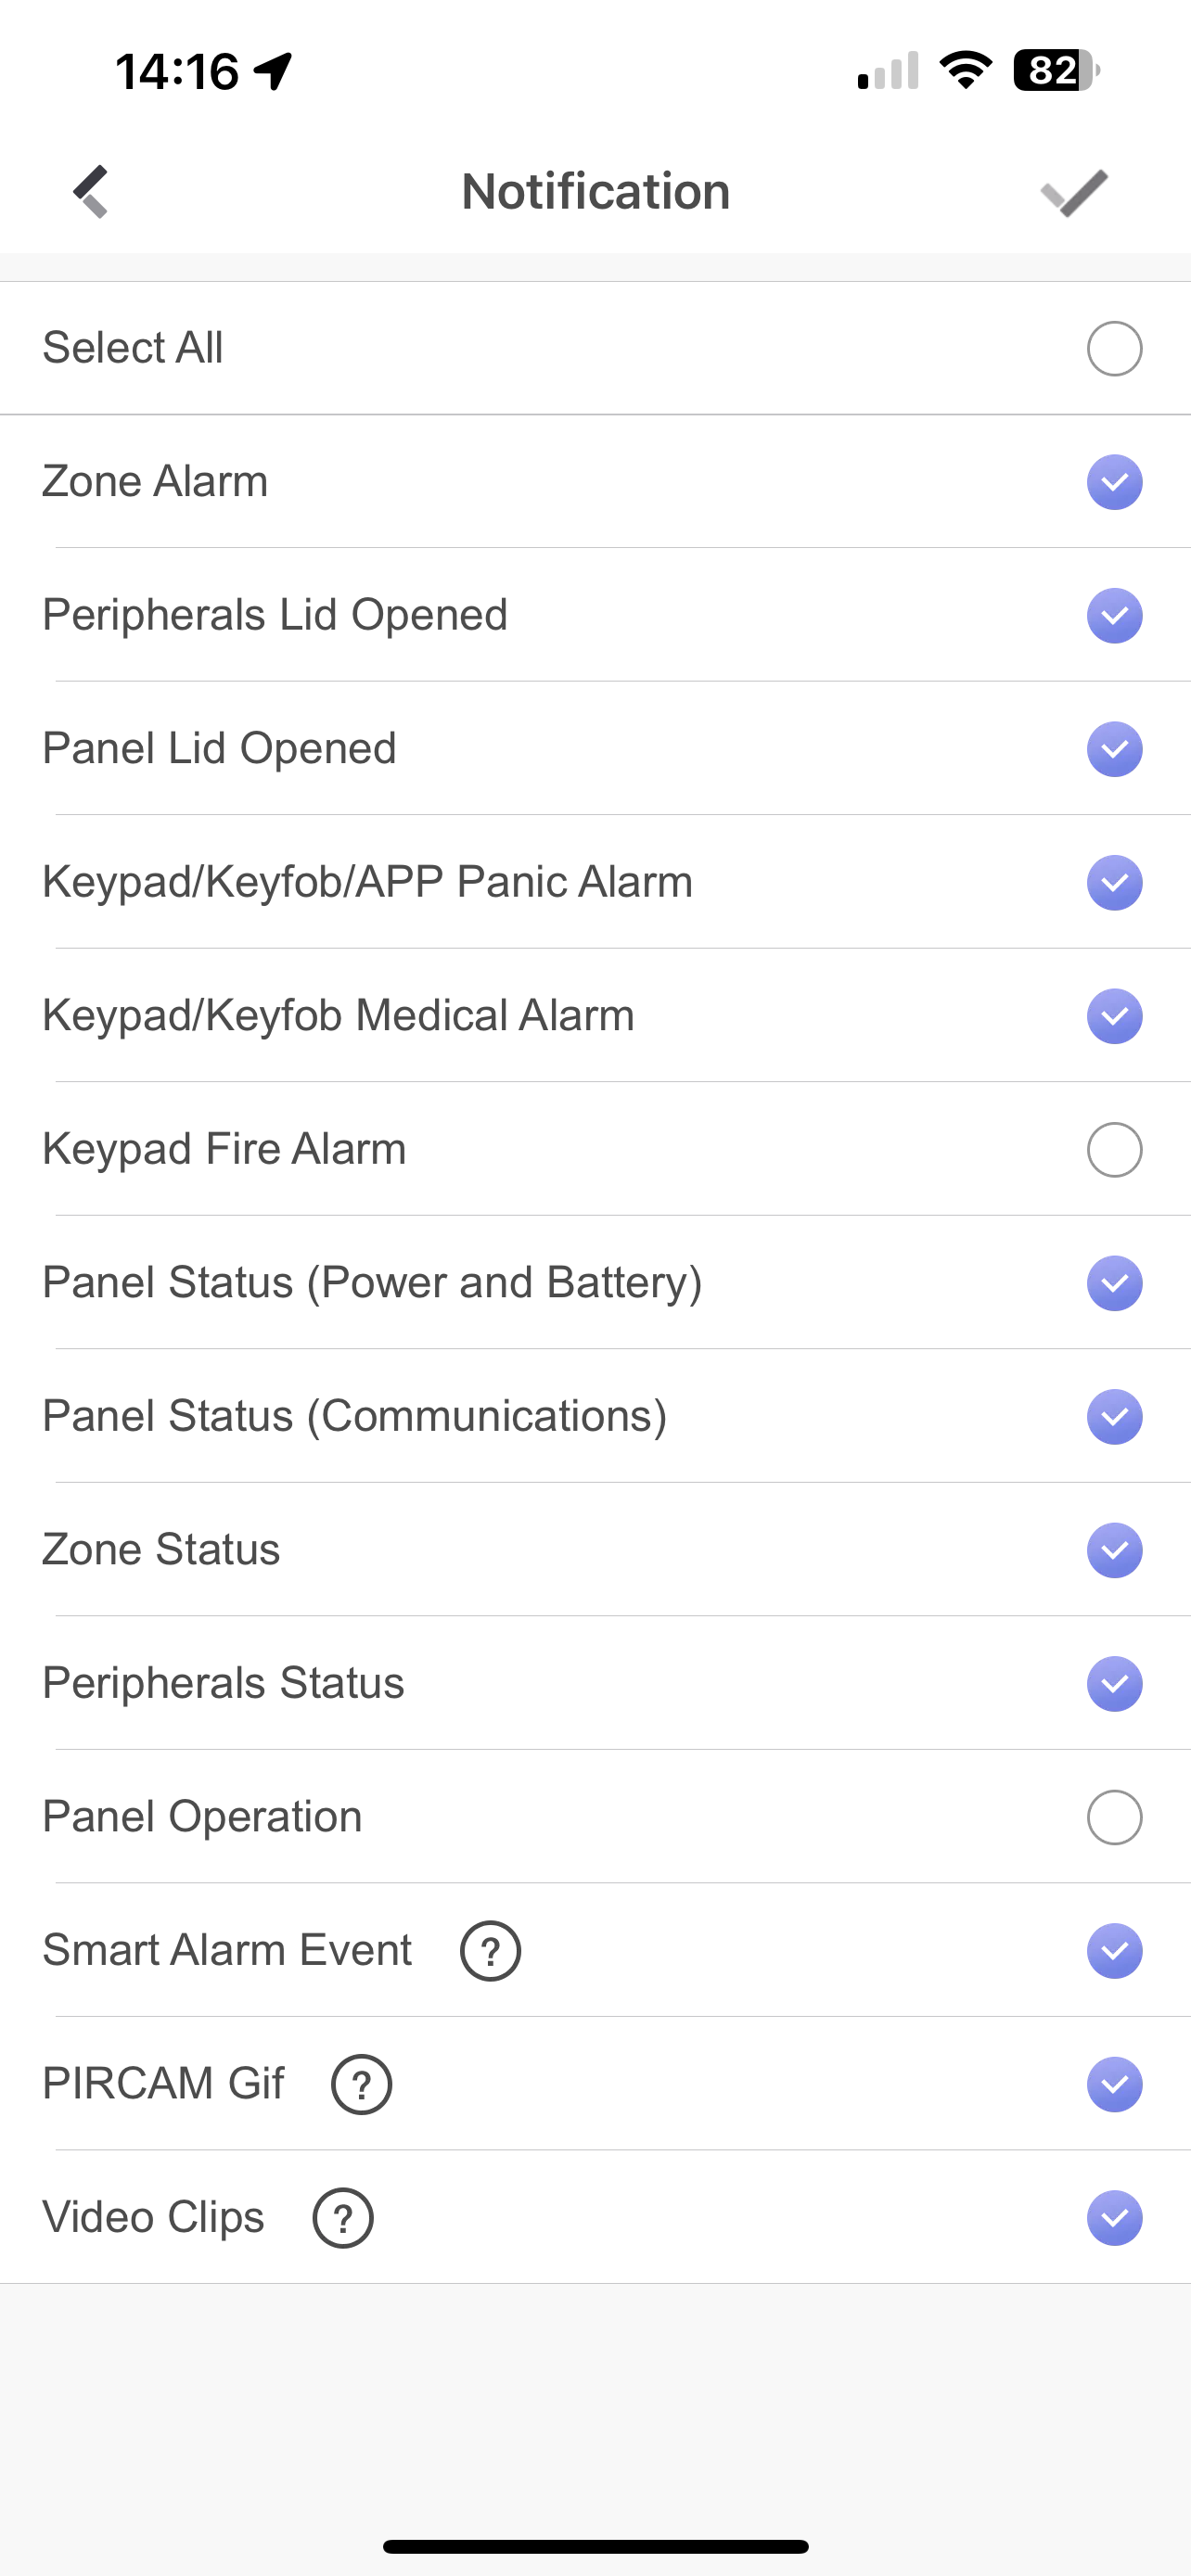Screen dimensions: 1191x2576
Task: Toggle Keypad/Keyfob/APP Panic Alarm checkbox
Action: (1114, 882)
